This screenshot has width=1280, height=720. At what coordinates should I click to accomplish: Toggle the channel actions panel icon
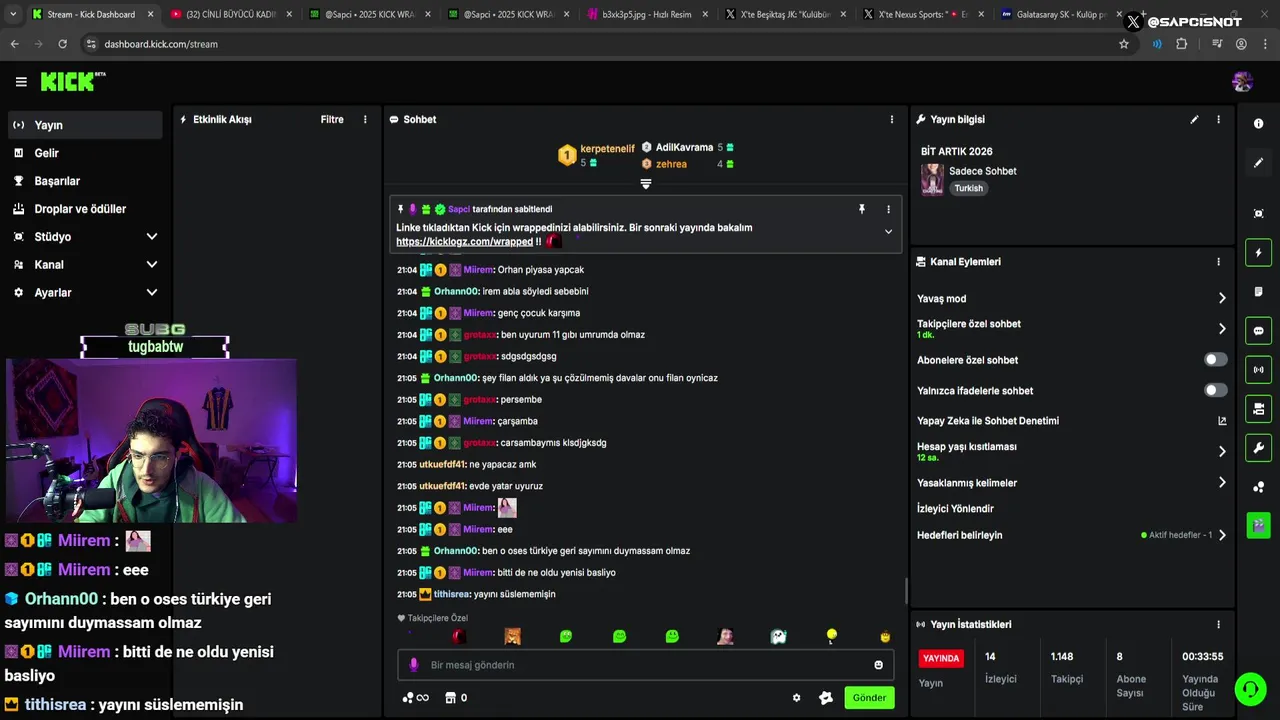[1258, 408]
